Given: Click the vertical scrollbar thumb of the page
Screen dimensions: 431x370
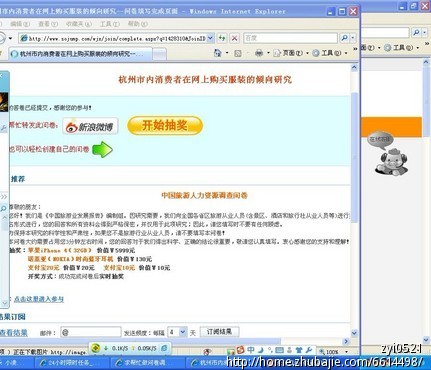Looking at the screenshot, I should pyautogui.click(x=354, y=157).
